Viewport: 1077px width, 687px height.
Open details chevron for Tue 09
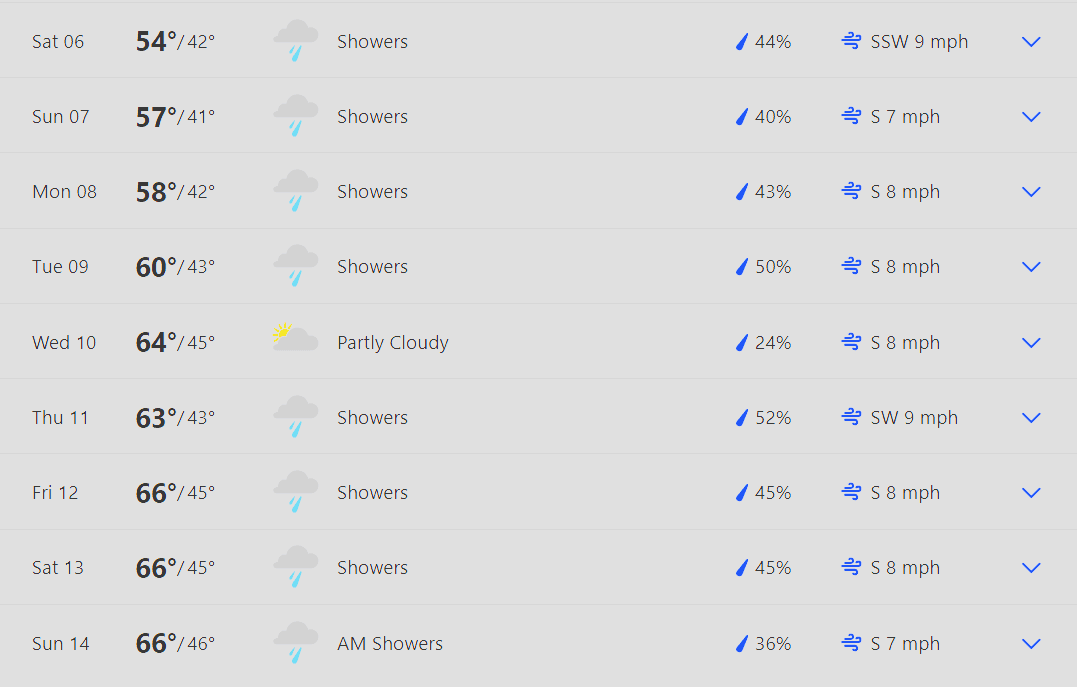pyautogui.click(x=1031, y=267)
